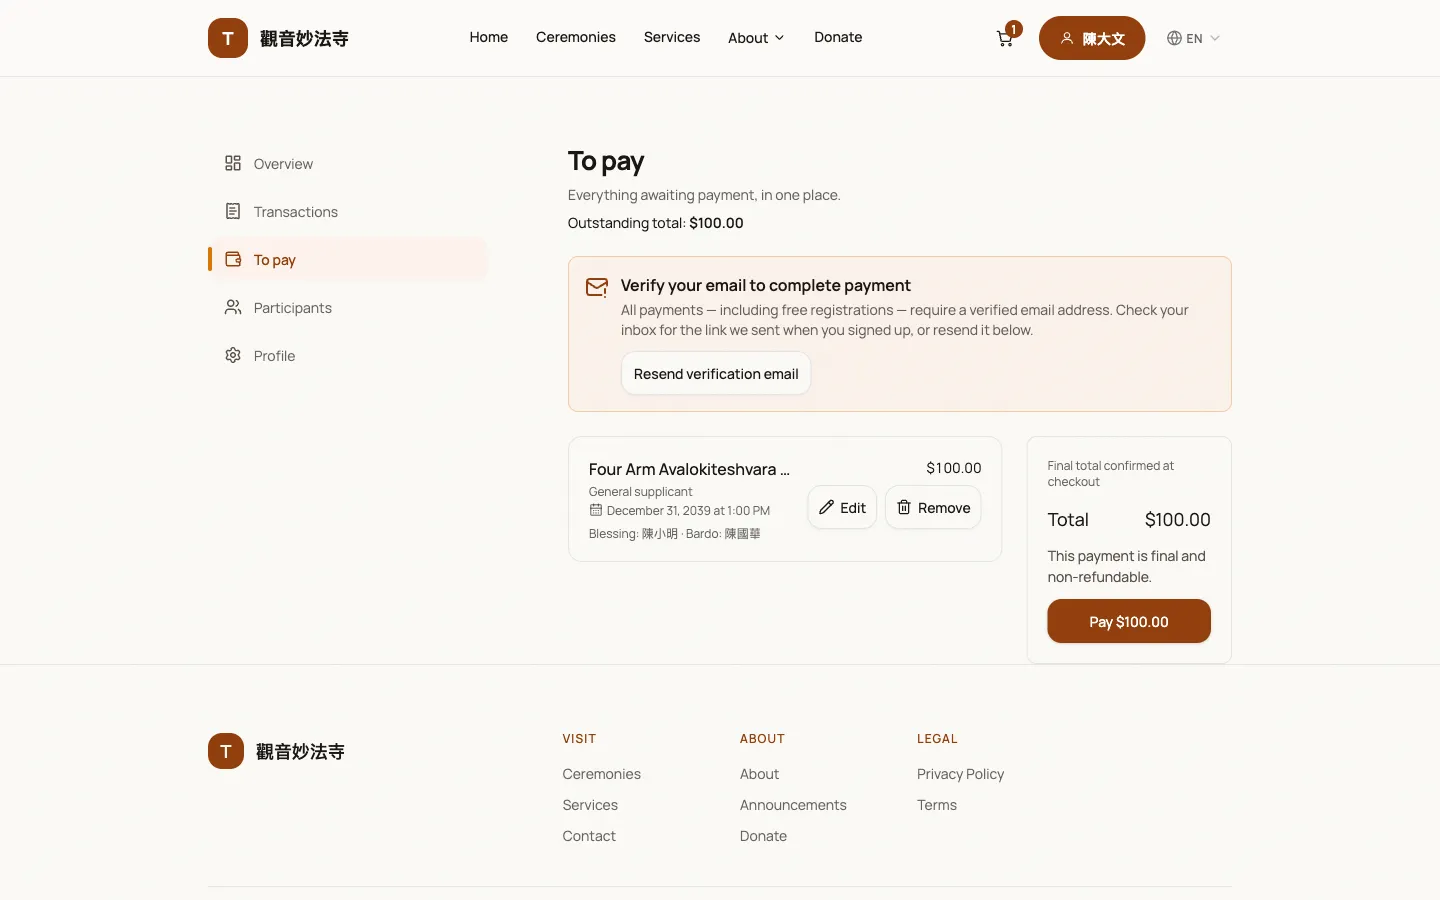The height and width of the screenshot is (900, 1440).
Task: Open Donate in top navigation
Action: pos(838,37)
